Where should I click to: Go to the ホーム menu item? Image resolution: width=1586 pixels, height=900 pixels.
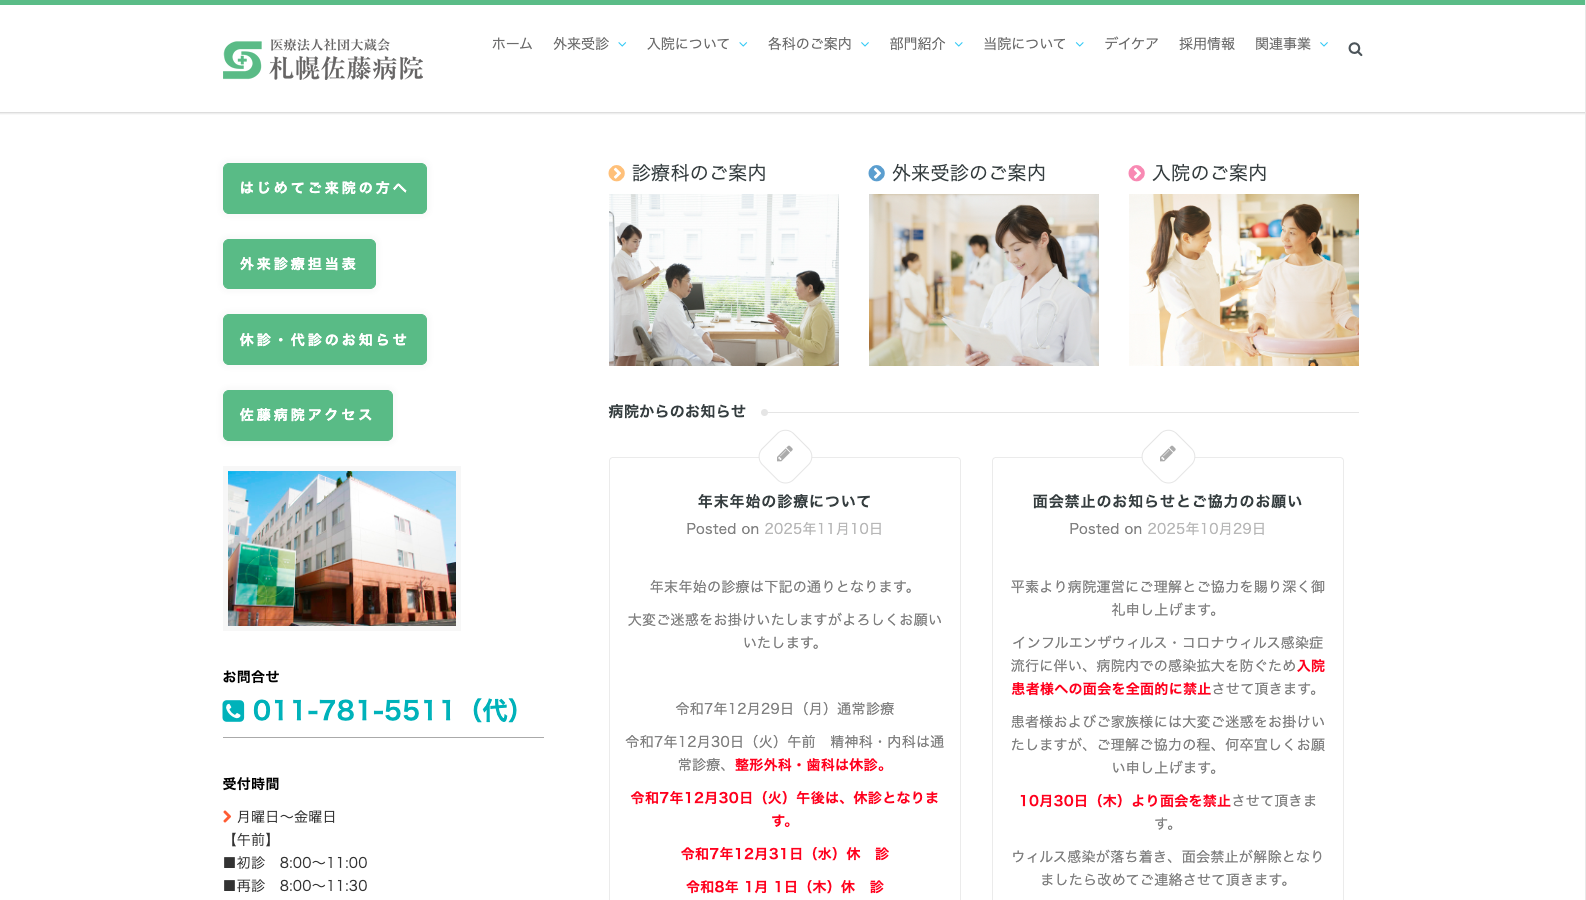click(512, 44)
